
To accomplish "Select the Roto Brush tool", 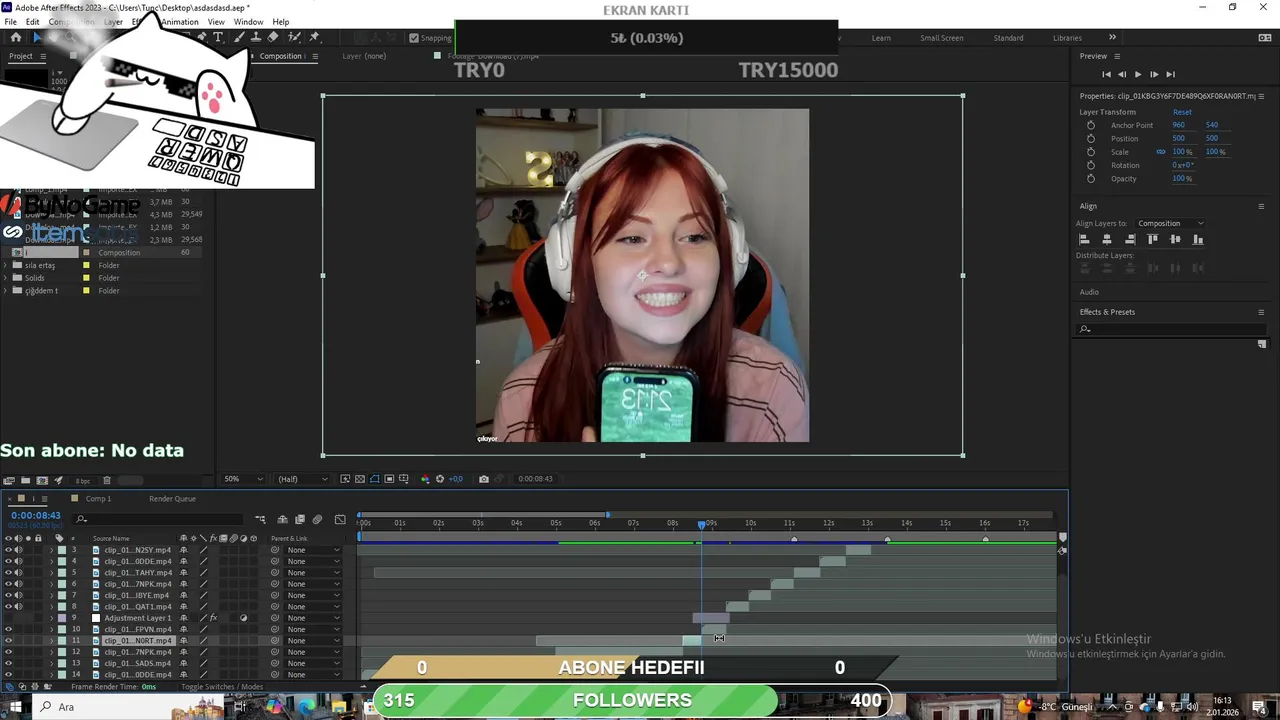I will click(x=294, y=37).
